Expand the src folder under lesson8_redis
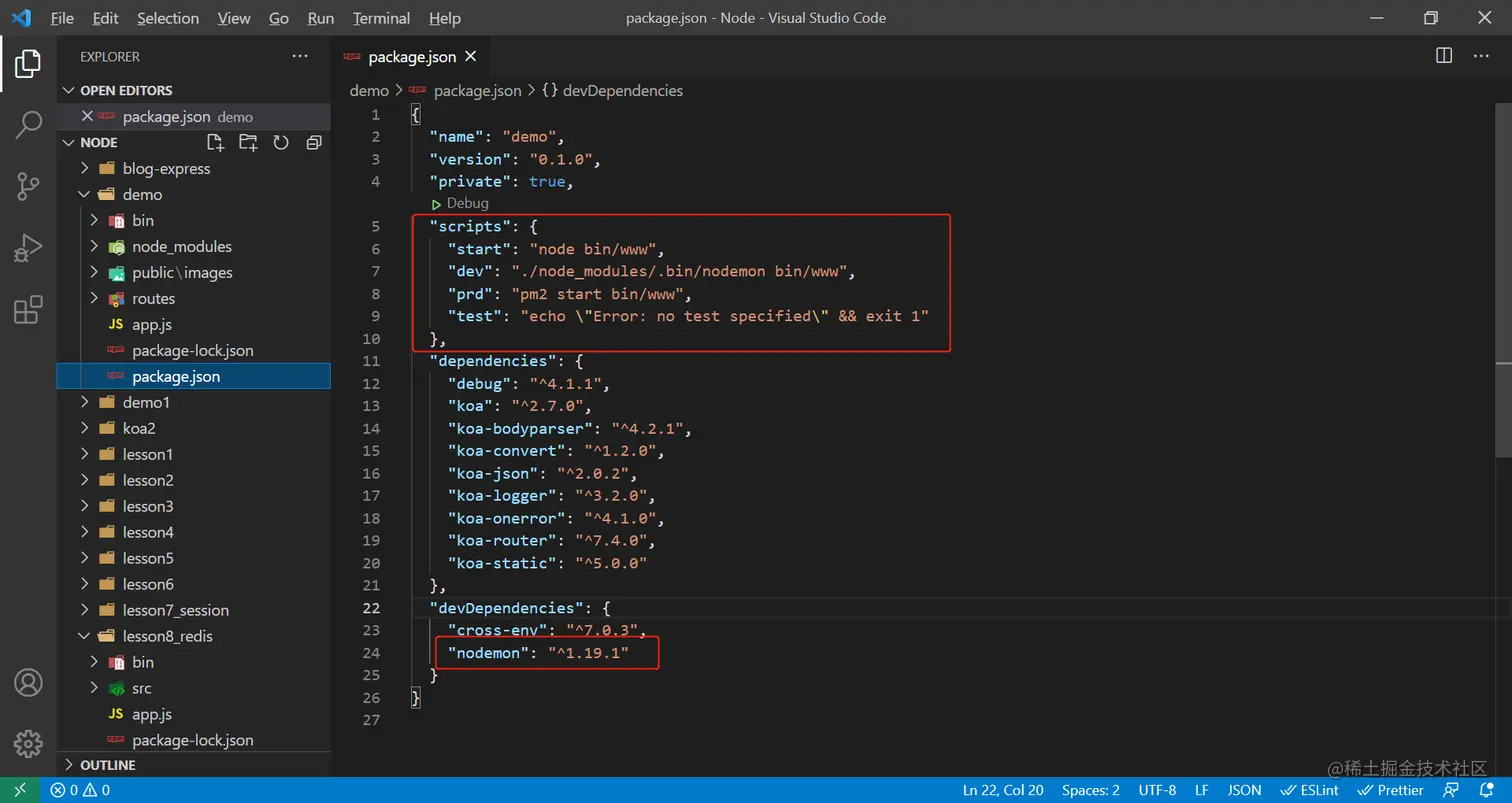 (194, 688)
